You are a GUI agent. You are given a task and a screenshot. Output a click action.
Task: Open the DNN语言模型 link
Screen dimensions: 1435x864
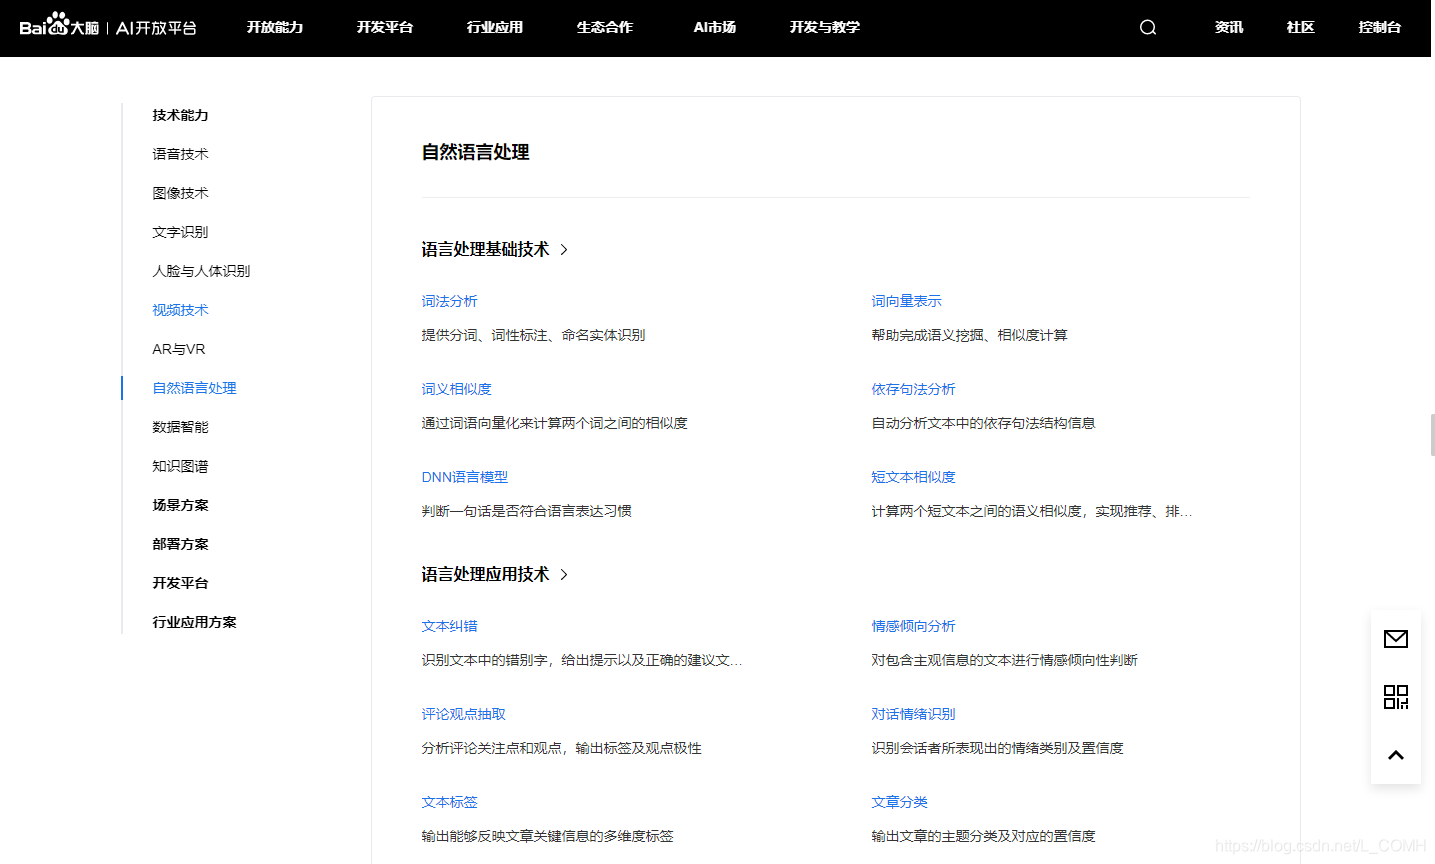465,477
